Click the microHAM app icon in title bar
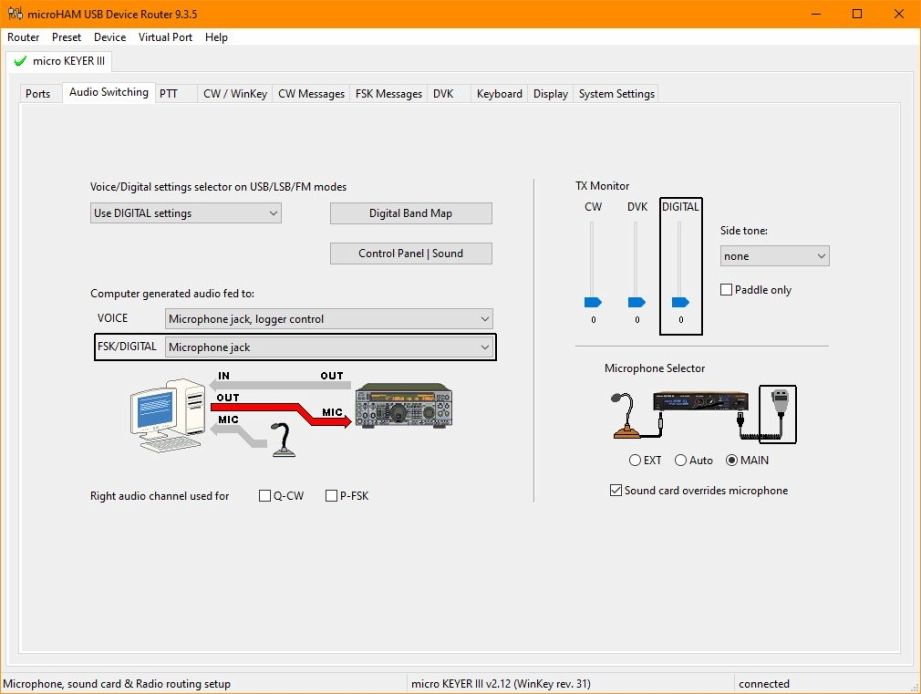 point(12,14)
